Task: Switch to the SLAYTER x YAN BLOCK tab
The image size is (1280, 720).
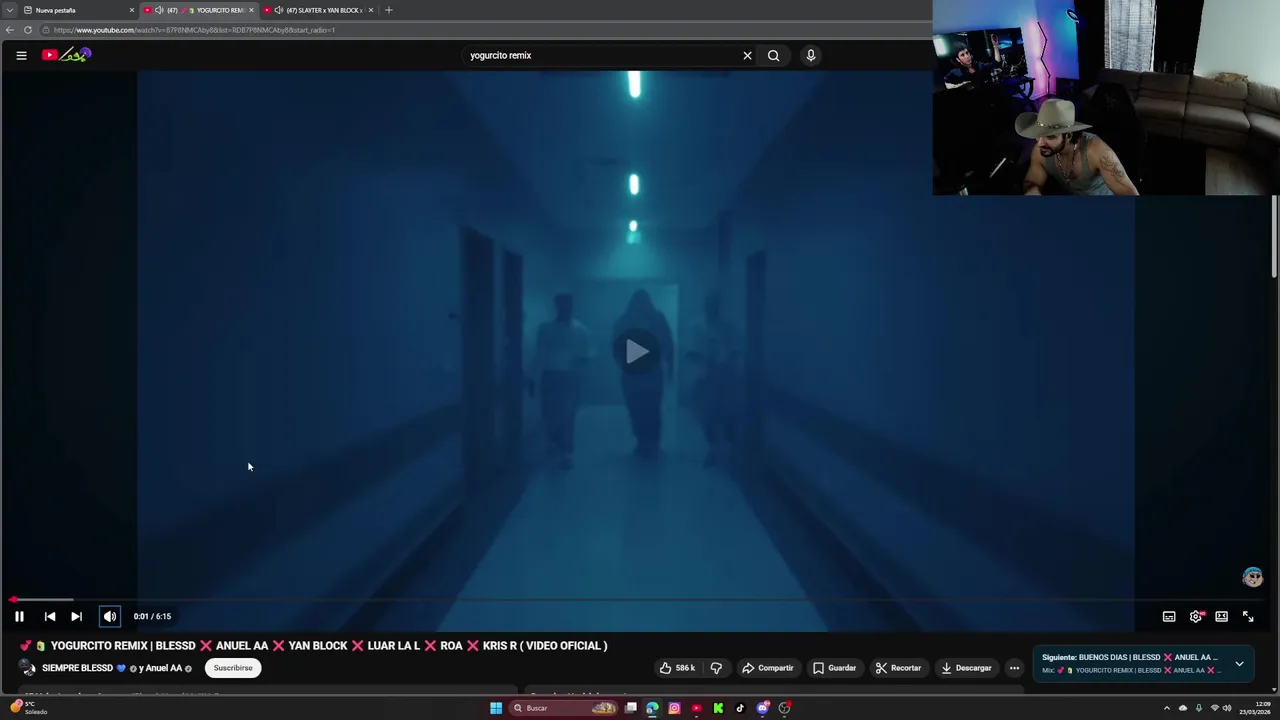Action: click(318, 10)
